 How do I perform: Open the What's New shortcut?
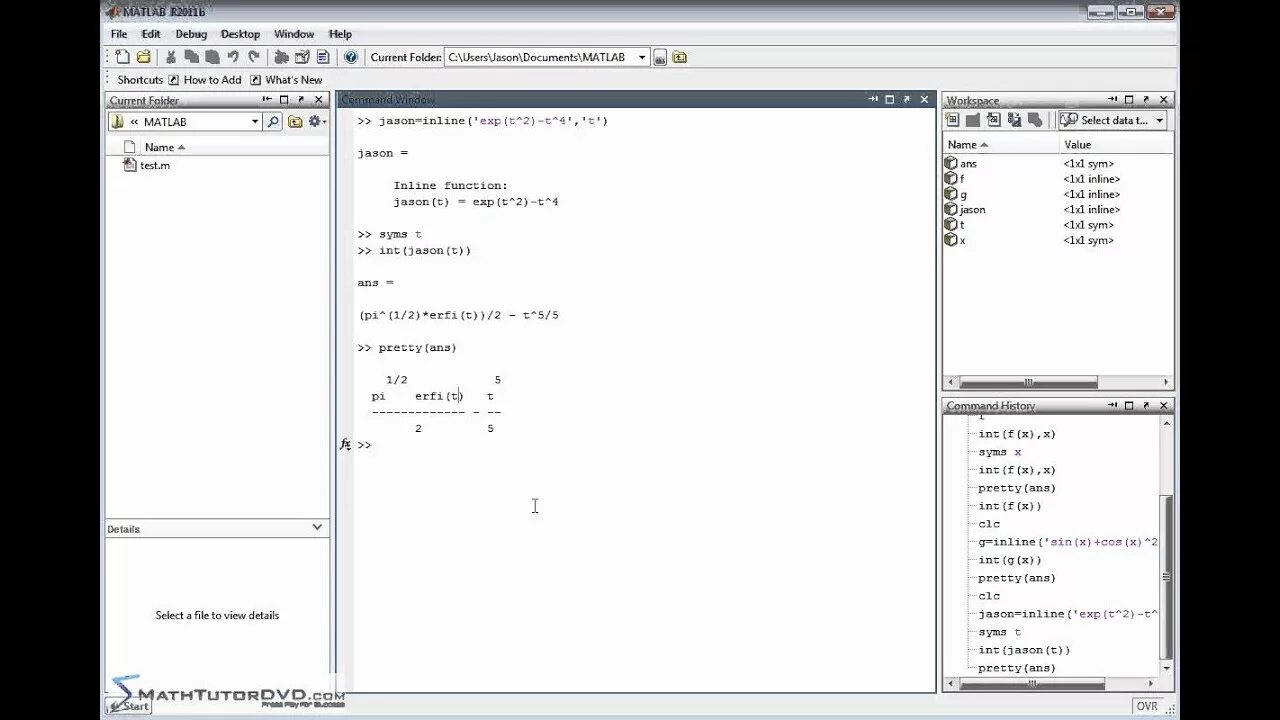286,80
